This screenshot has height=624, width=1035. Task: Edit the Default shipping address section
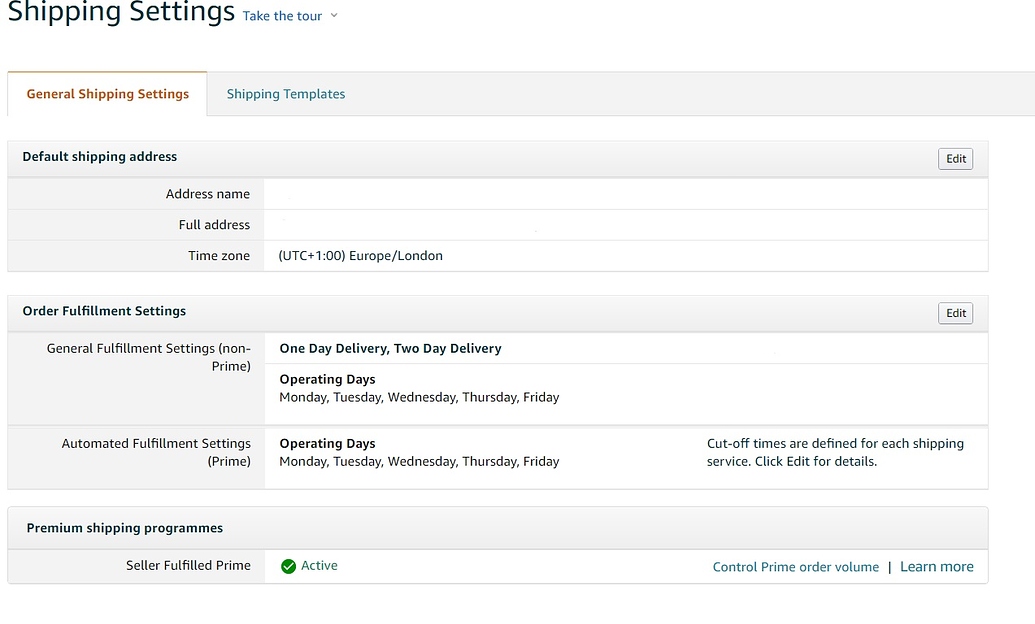tap(956, 159)
